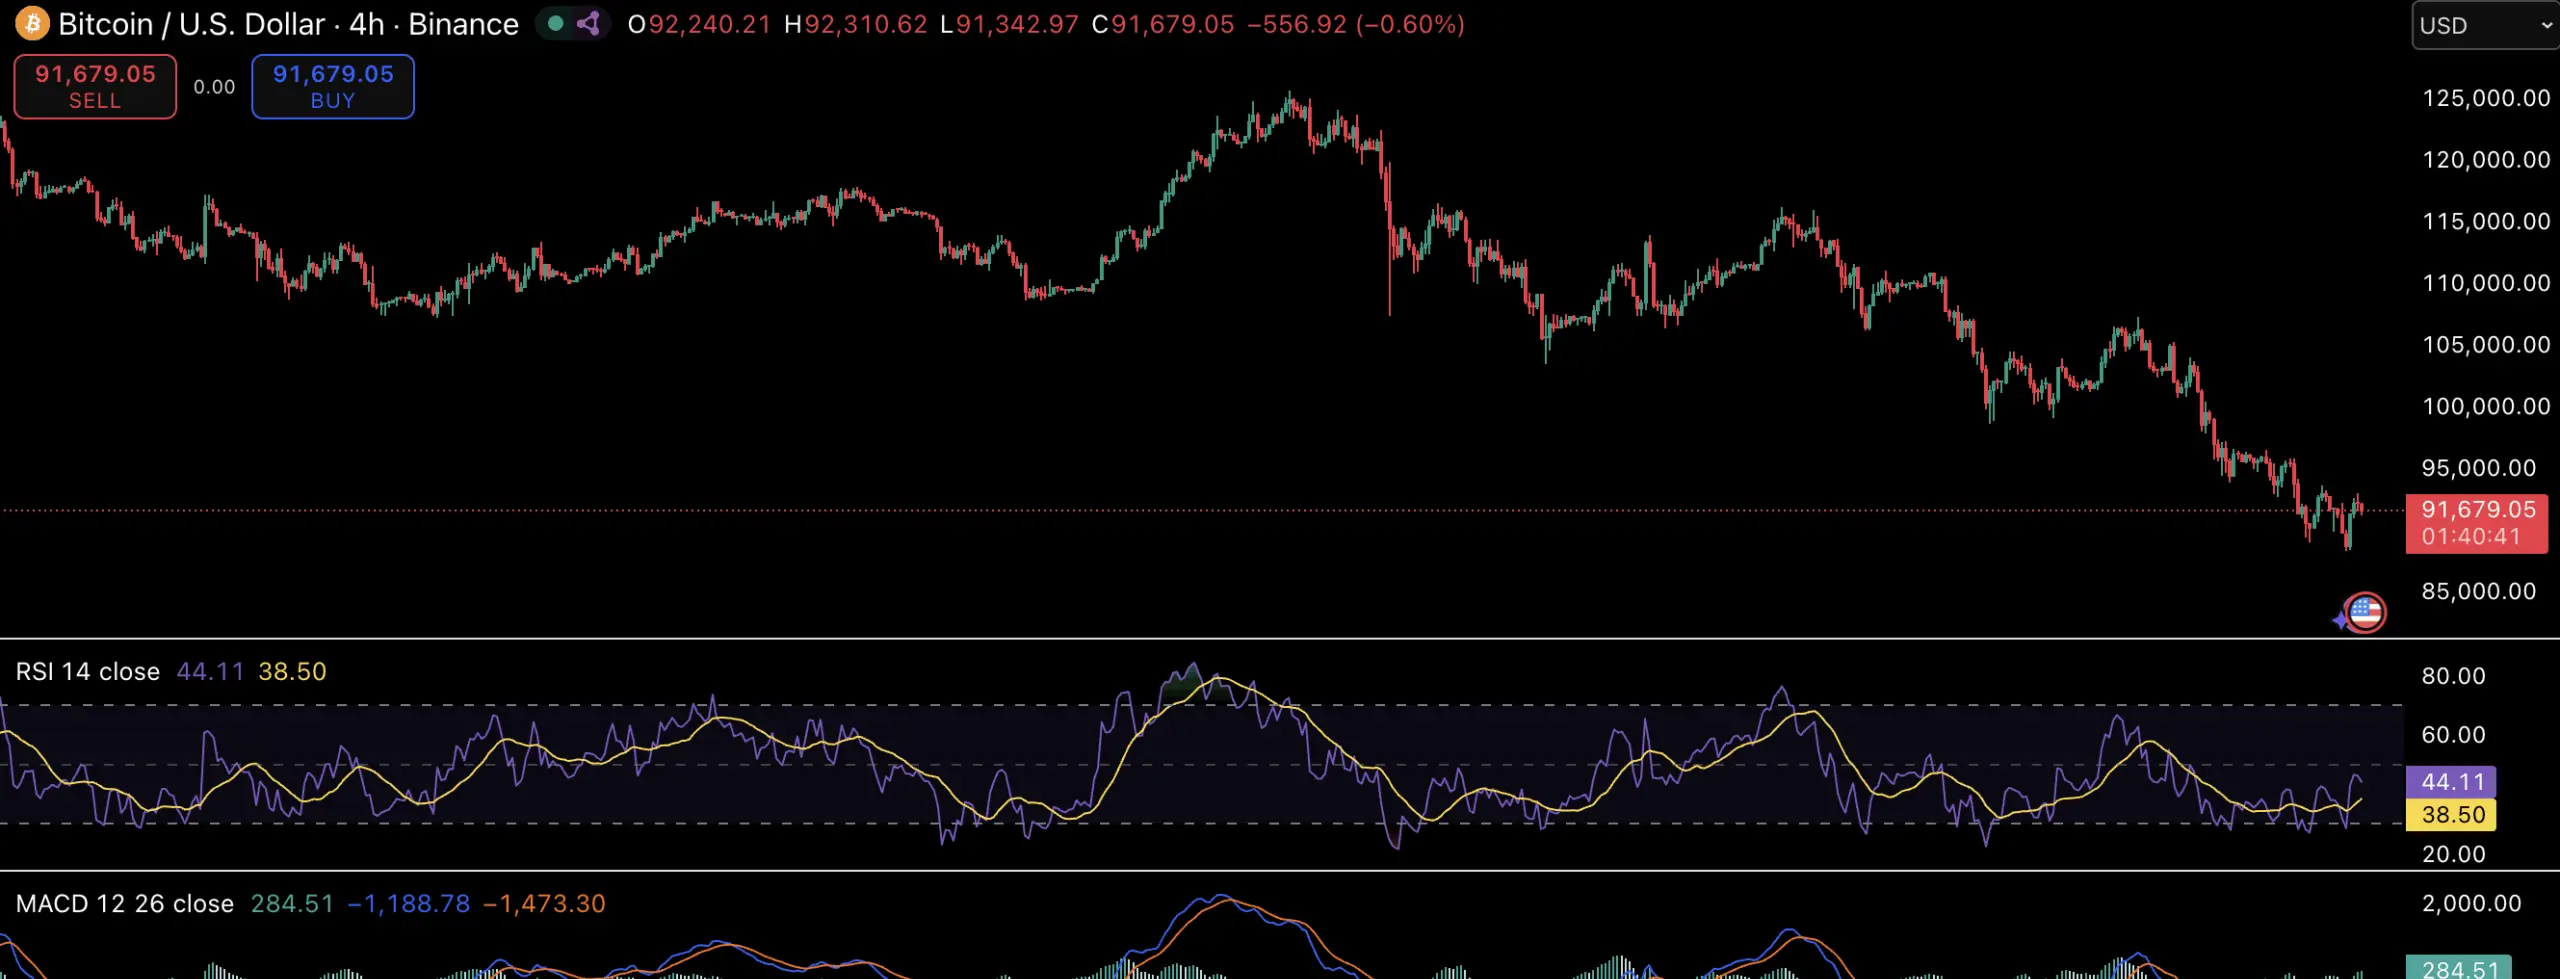Click the green market status dot
2560x979 pixels.
[x=556, y=23]
